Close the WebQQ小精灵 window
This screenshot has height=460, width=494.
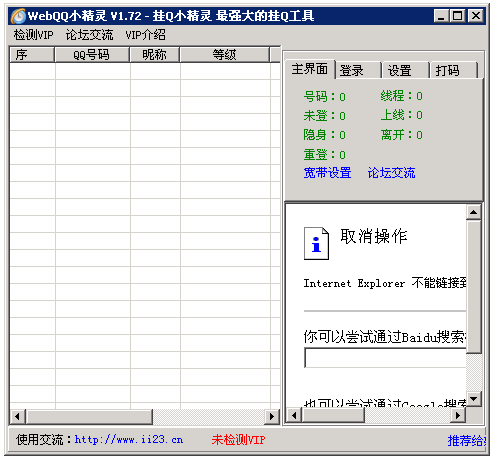476,16
